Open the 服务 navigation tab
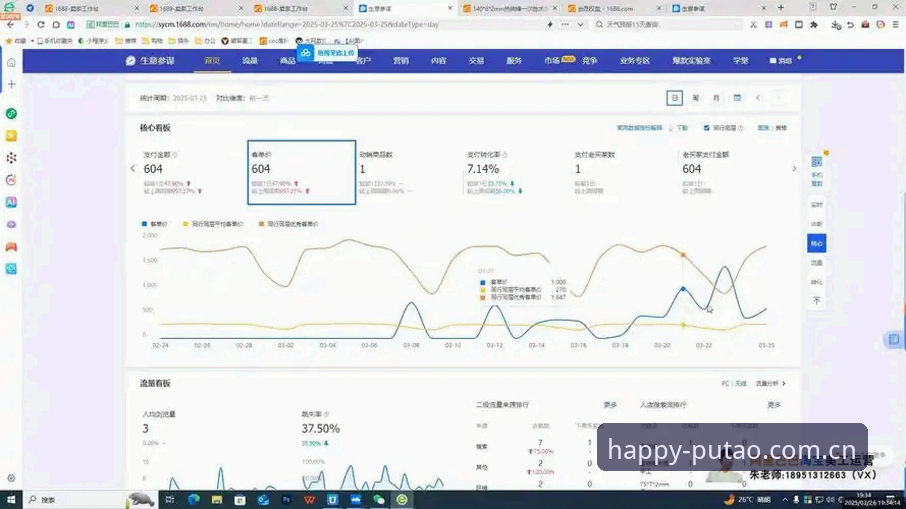Image resolution: width=906 pixels, height=509 pixels. (x=514, y=61)
